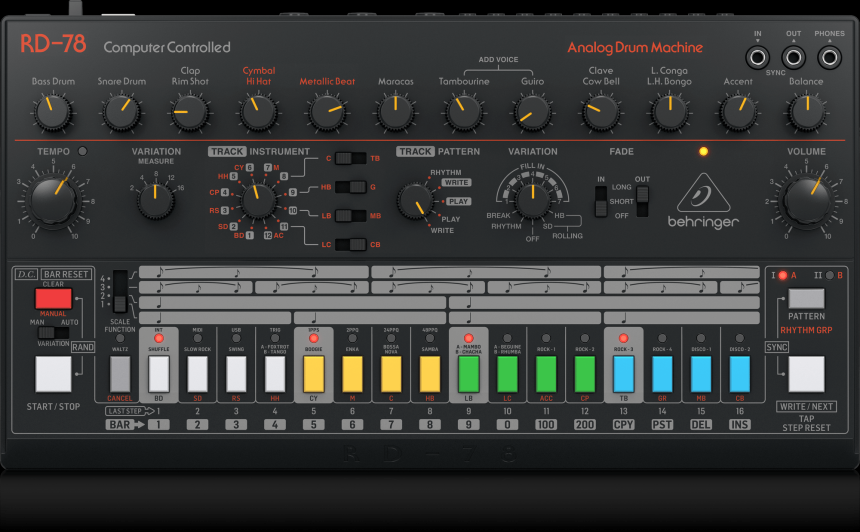This screenshot has width=860, height=532.
Task: Click step 1 BD Shuffle button
Action: click(159, 374)
